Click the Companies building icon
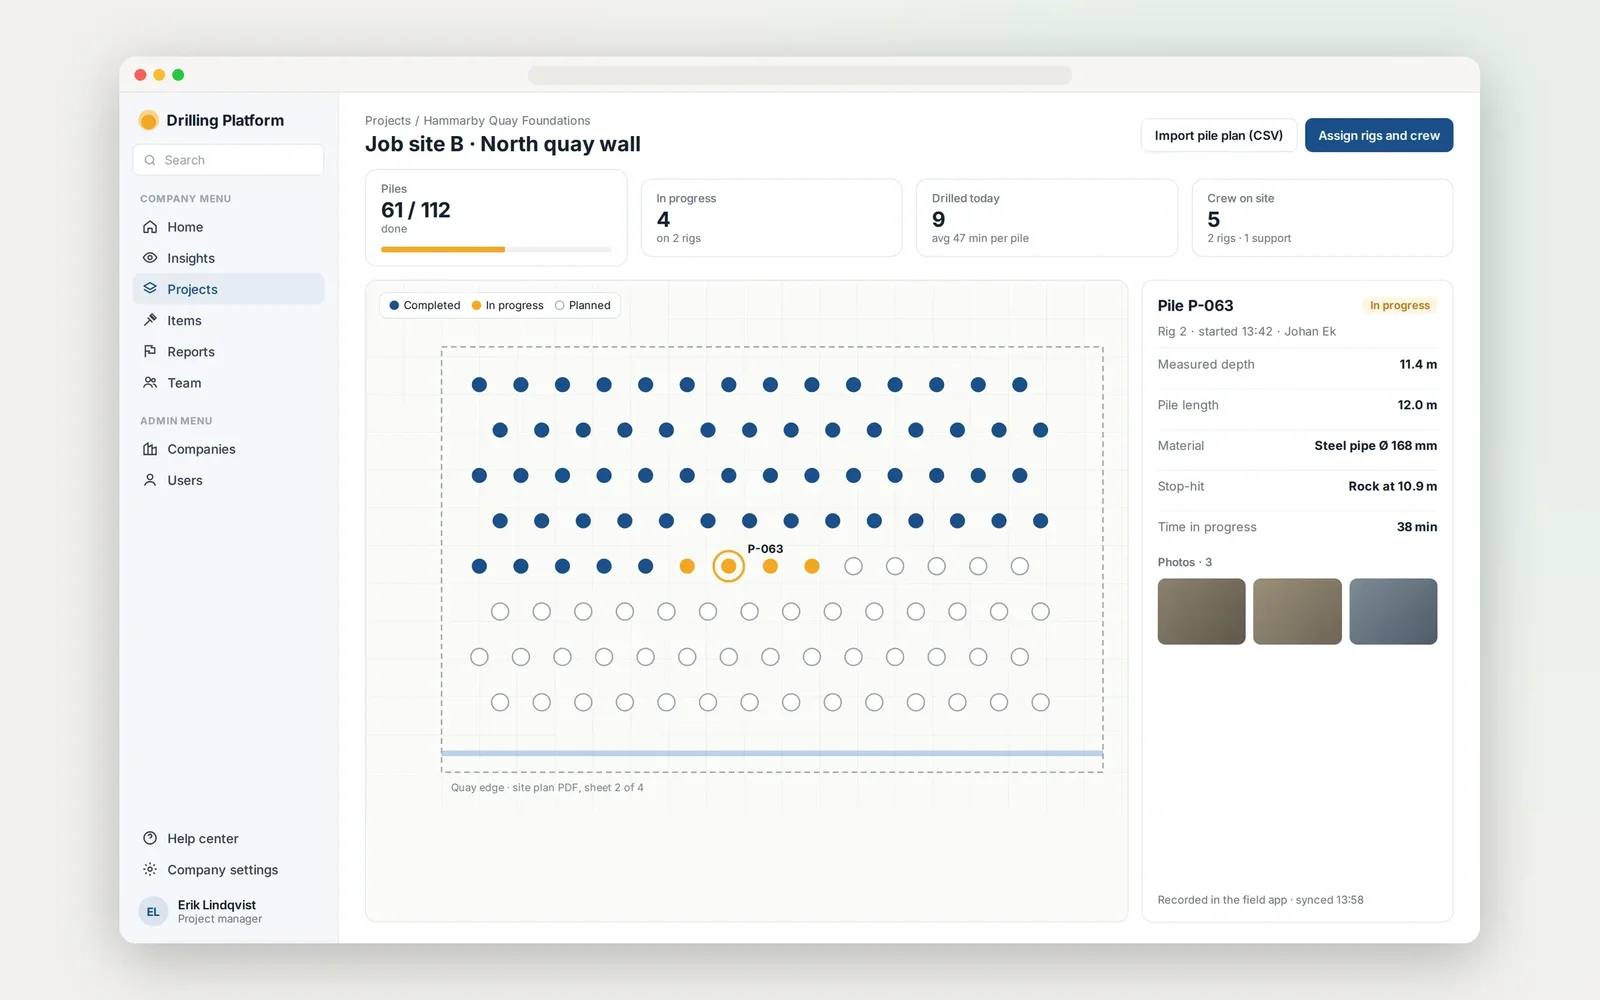Viewport: 1600px width, 1000px height. (150, 449)
